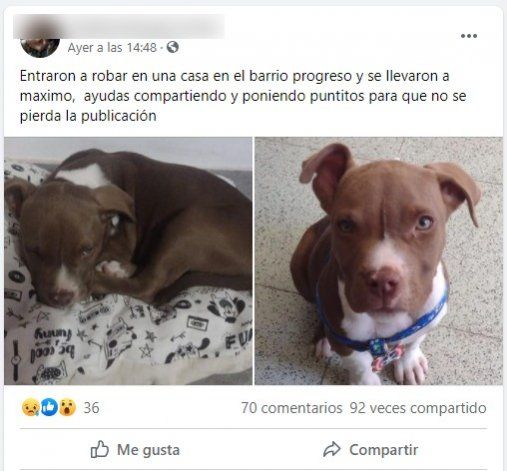Screen dimensions: 507x471
Task: Click the Me gusta button label
Action: (148, 450)
